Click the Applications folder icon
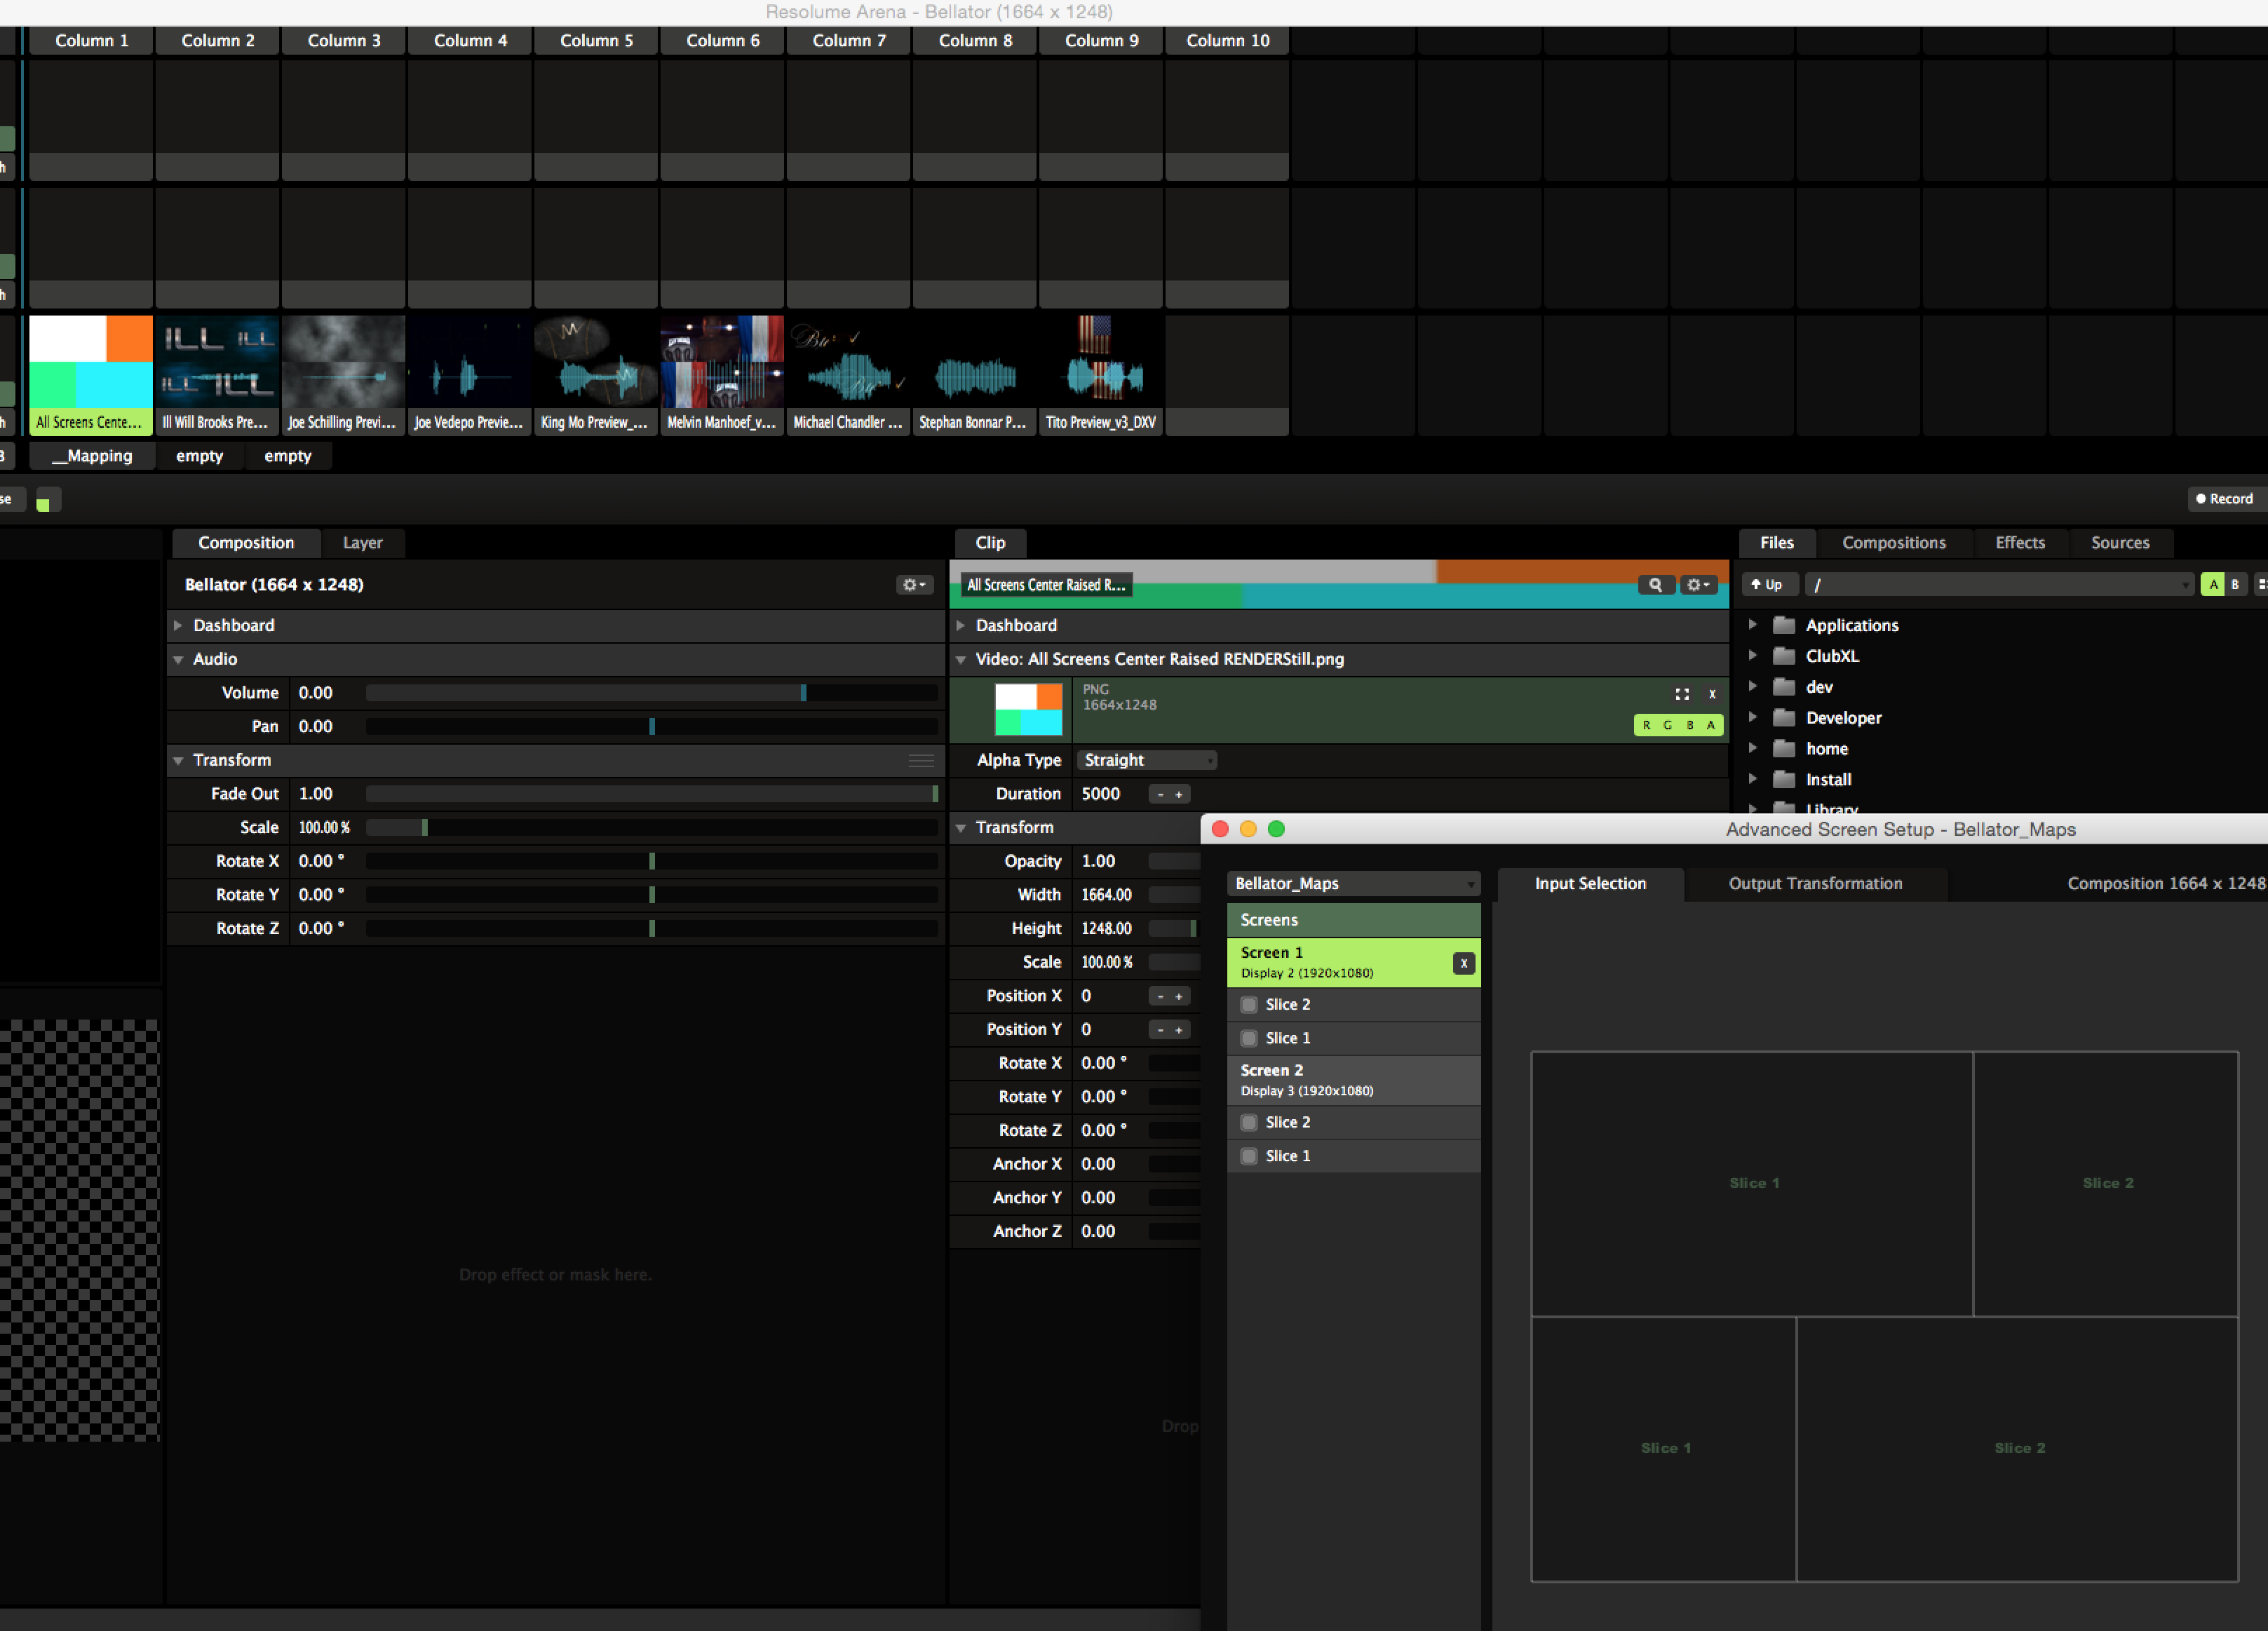Image resolution: width=2268 pixels, height=1631 pixels. point(1783,625)
